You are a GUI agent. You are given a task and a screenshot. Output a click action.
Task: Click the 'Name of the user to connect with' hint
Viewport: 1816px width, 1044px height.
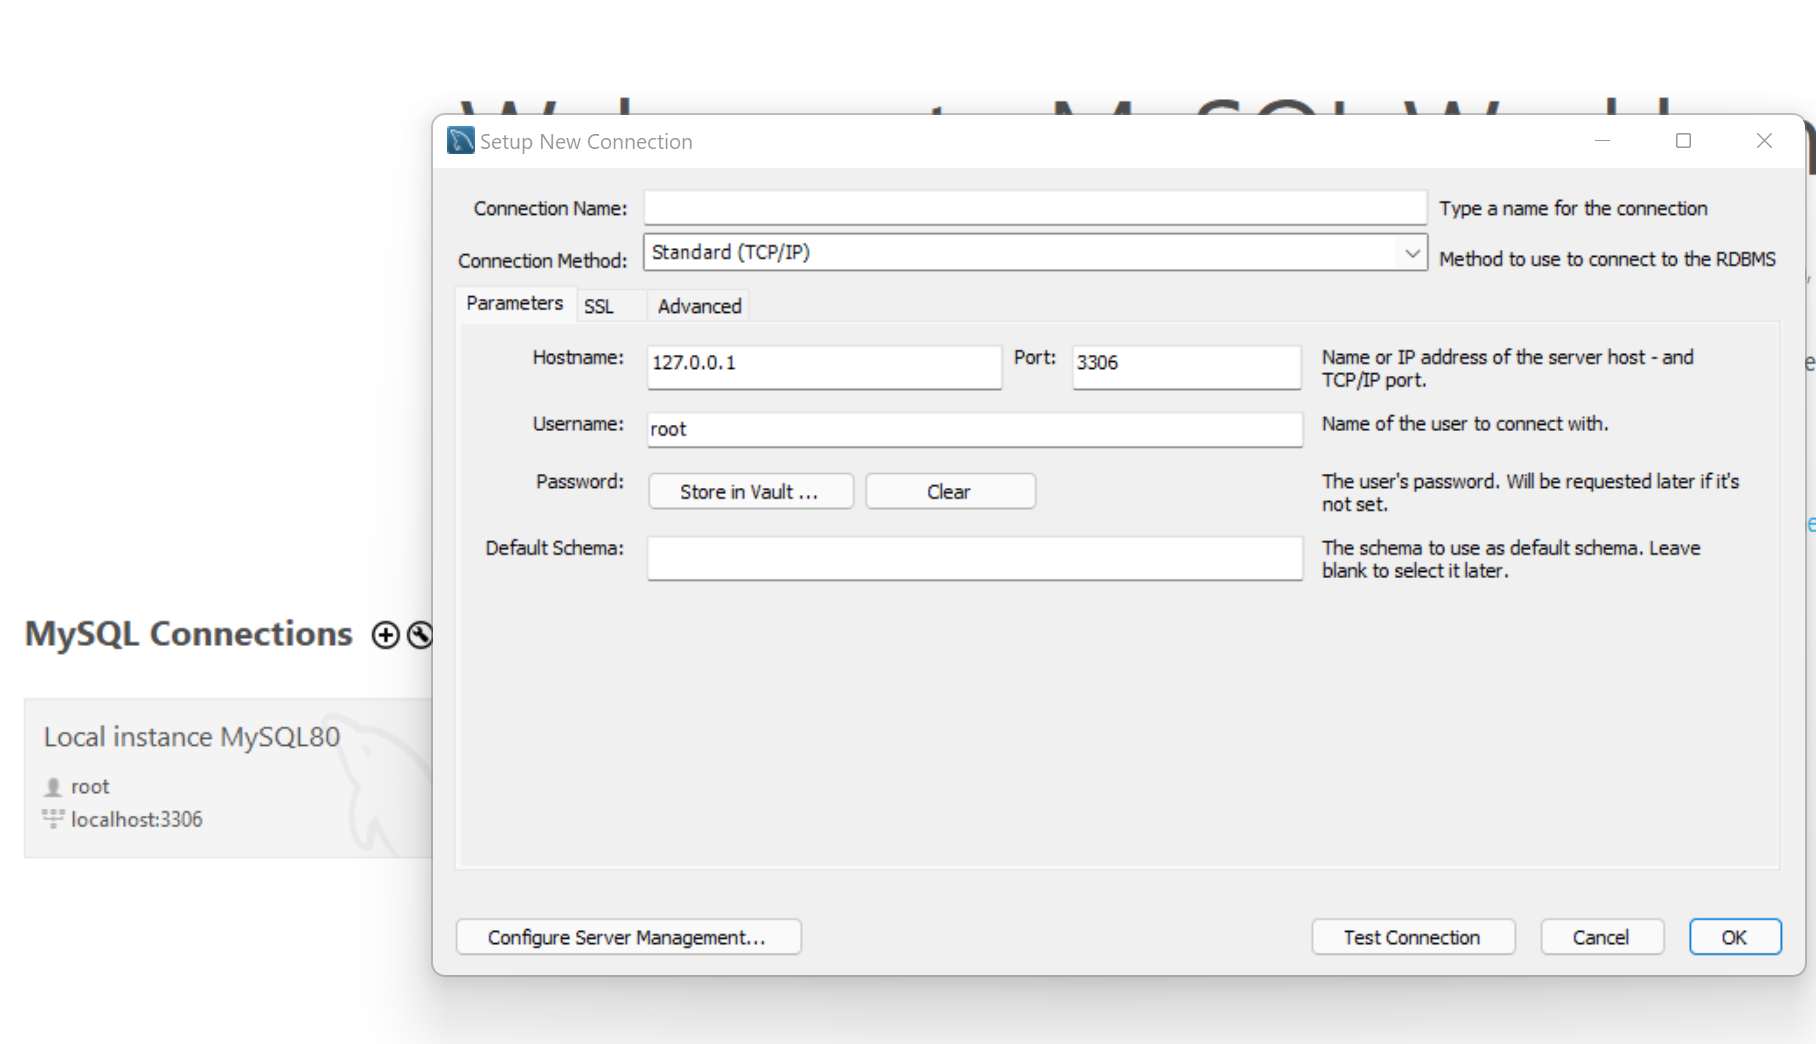(1465, 423)
